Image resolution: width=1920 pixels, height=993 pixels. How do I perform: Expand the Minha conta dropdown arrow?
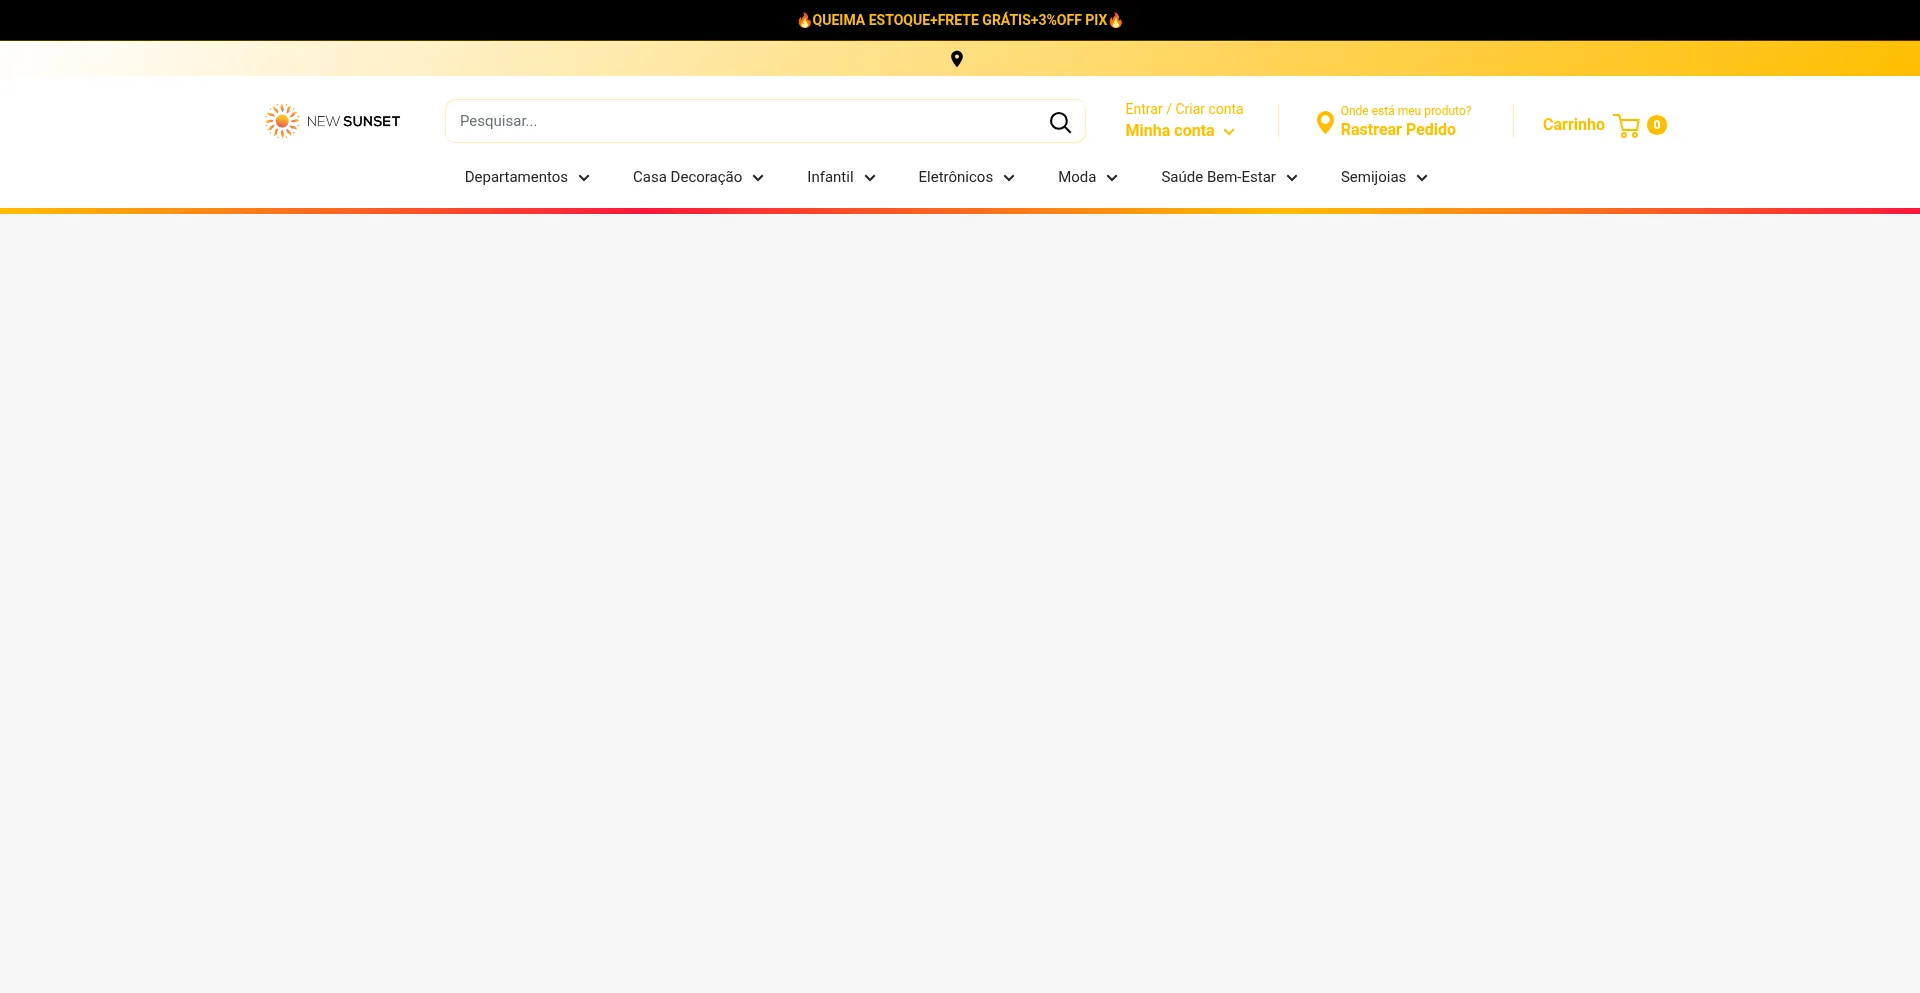pos(1229,132)
